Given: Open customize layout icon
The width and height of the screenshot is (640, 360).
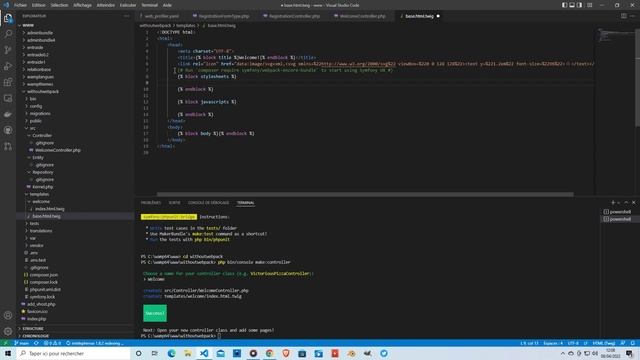Looking at the screenshot, I should tap(589, 5).
